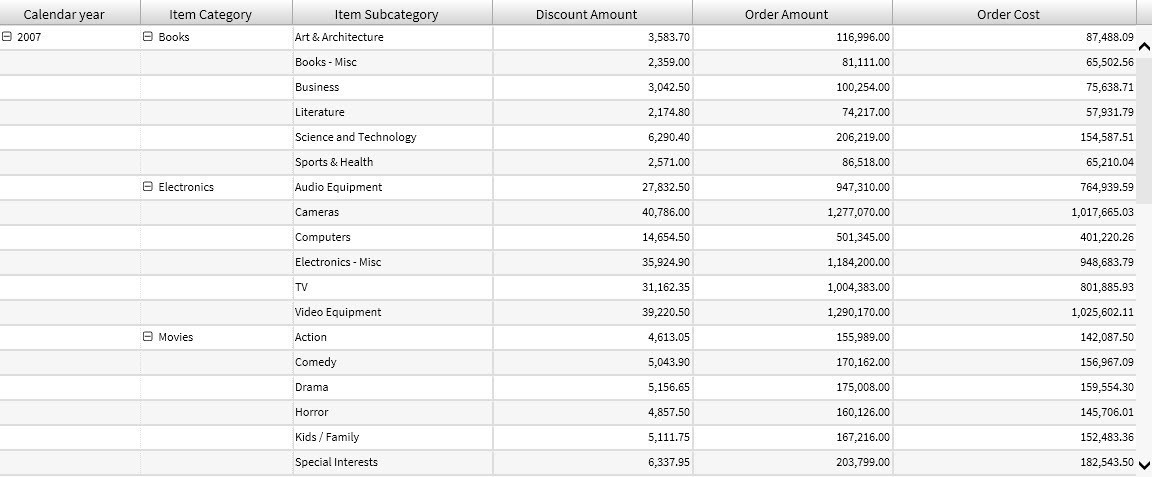The width and height of the screenshot is (1152, 477).
Task: Select the Art & Architecture subcategory cell
Action: point(339,37)
